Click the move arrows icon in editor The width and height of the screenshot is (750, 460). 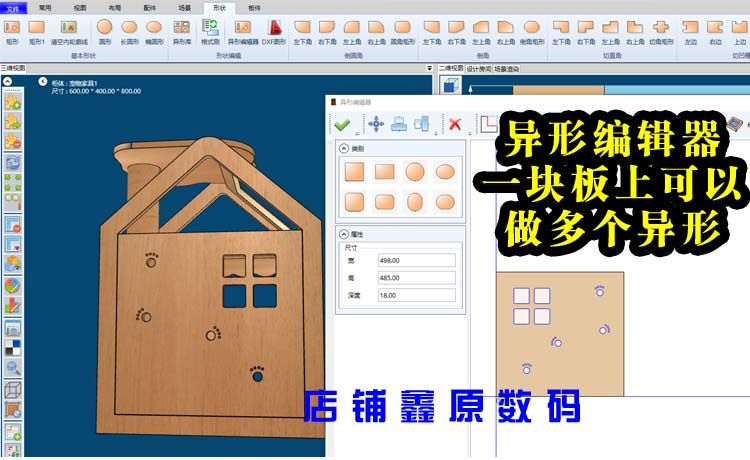click(x=376, y=124)
